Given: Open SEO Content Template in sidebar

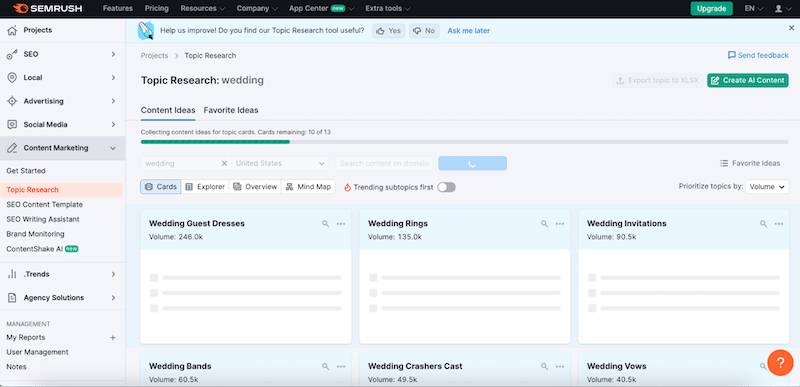Looking at the screenshot, I should [x=44, y=204].
